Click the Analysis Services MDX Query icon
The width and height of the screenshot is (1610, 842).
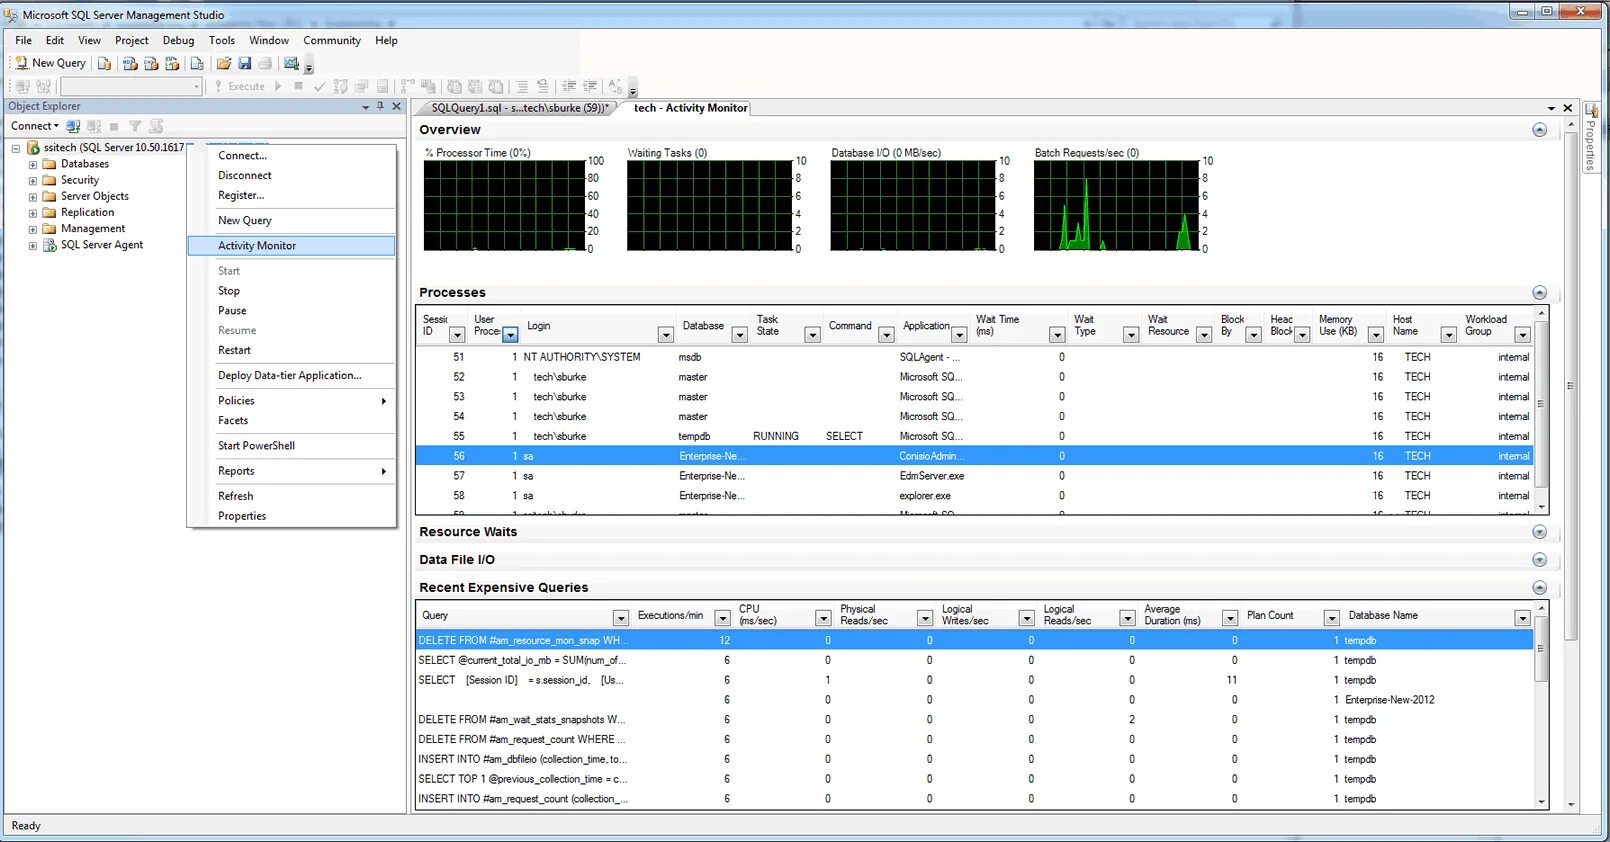tap(130, 63)
